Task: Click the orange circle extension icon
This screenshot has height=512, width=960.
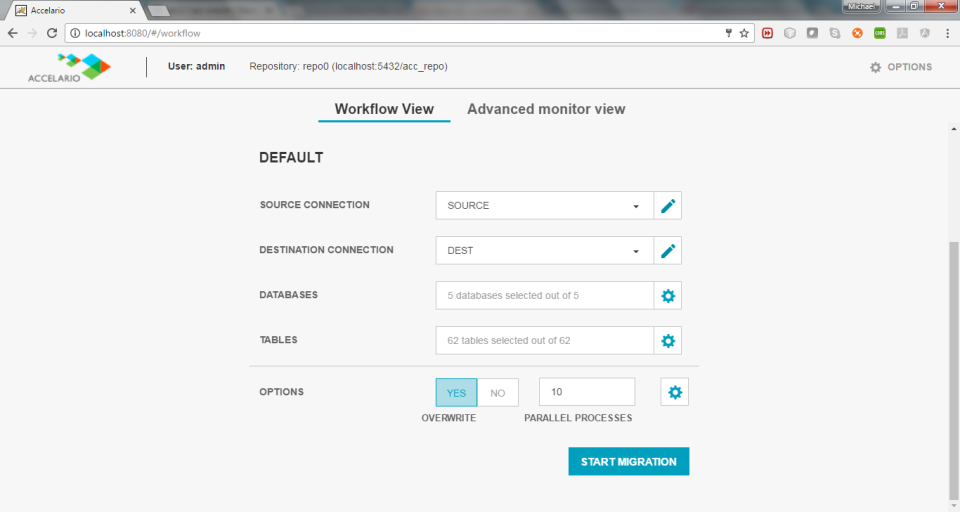Action: coord(857,33)
